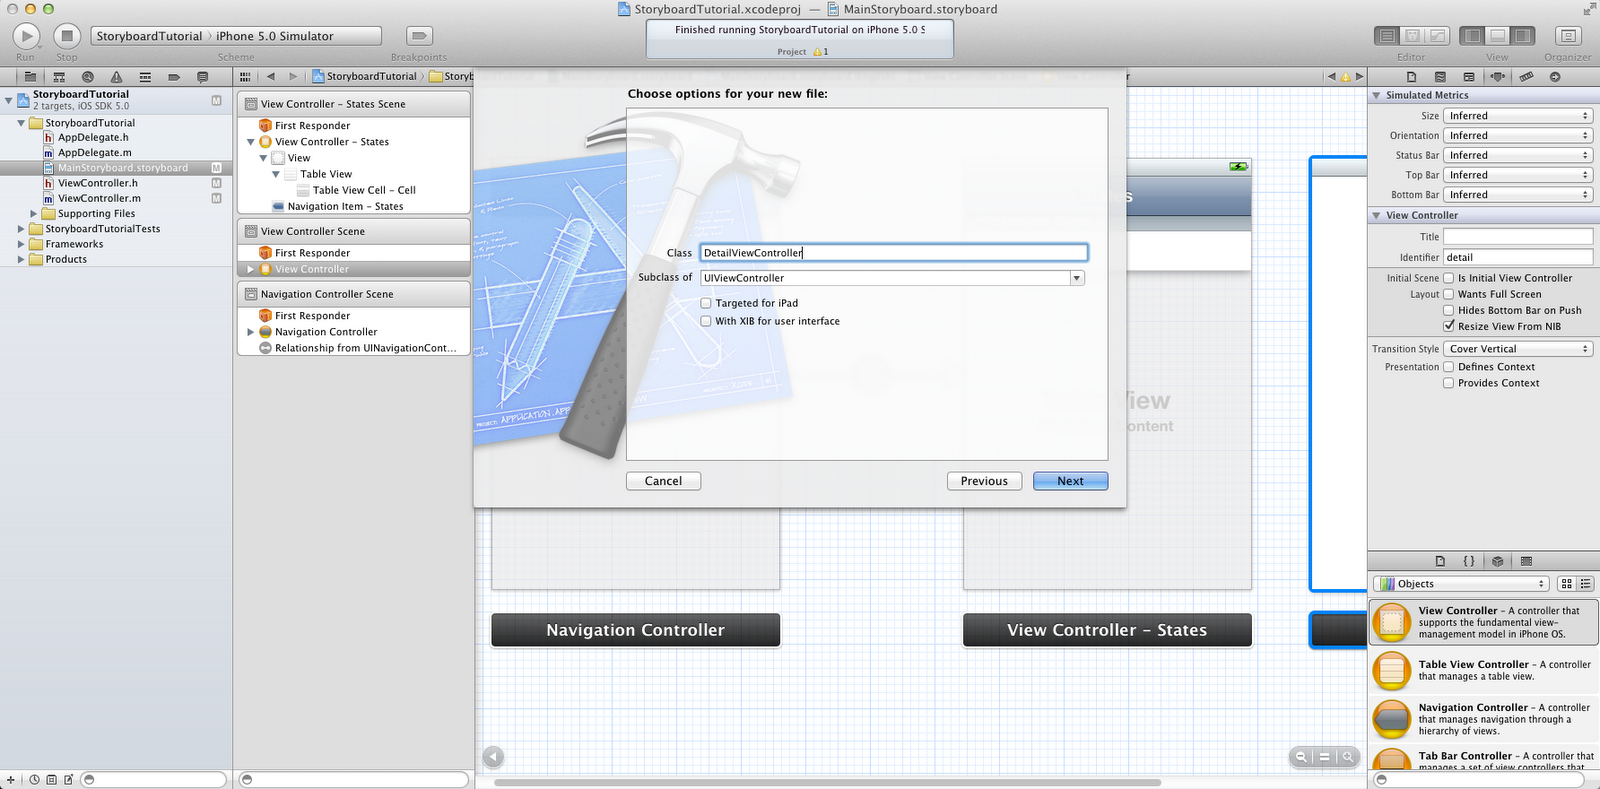Open the Object library

coord(1497,561)
